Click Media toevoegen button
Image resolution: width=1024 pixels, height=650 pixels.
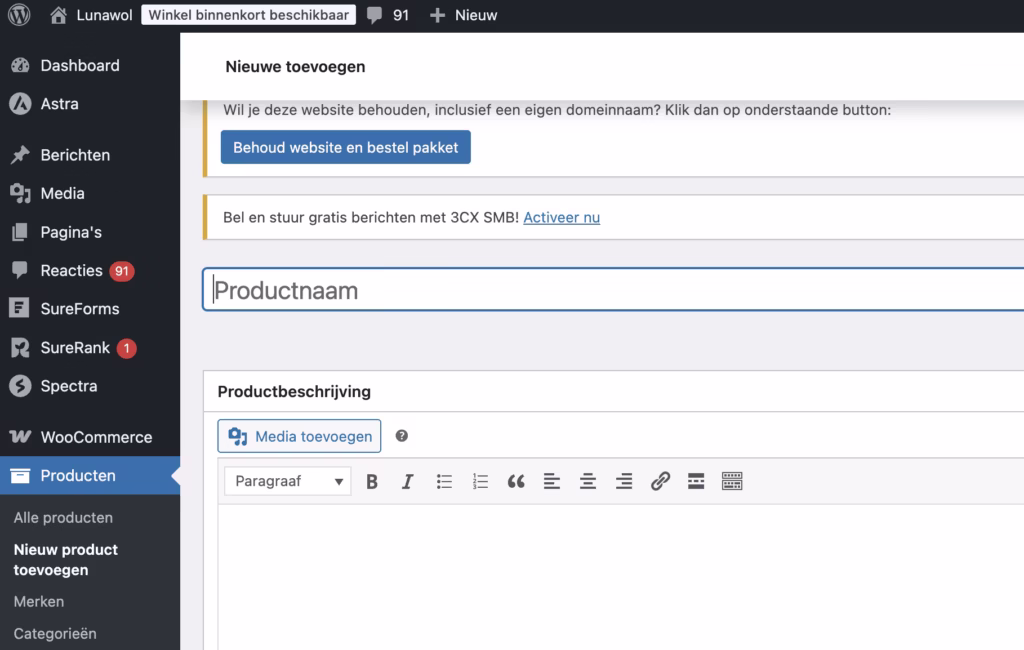click(299, 436)
